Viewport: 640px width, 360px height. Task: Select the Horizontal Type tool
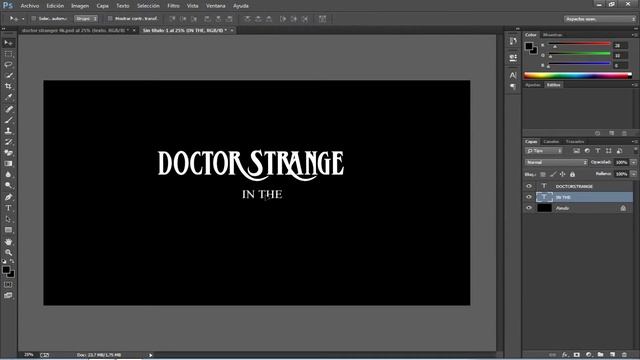tap(8, 208)
